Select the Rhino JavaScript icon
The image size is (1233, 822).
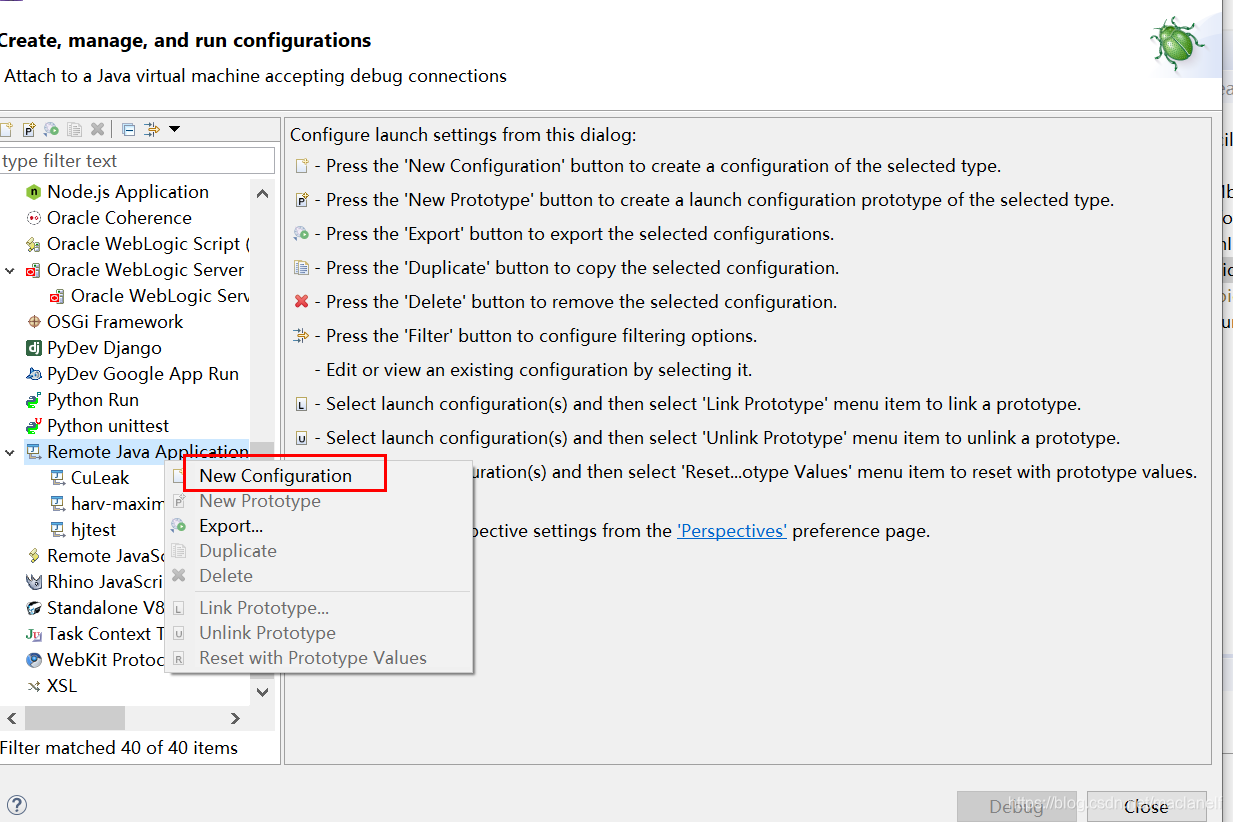[x=34, y=582]
